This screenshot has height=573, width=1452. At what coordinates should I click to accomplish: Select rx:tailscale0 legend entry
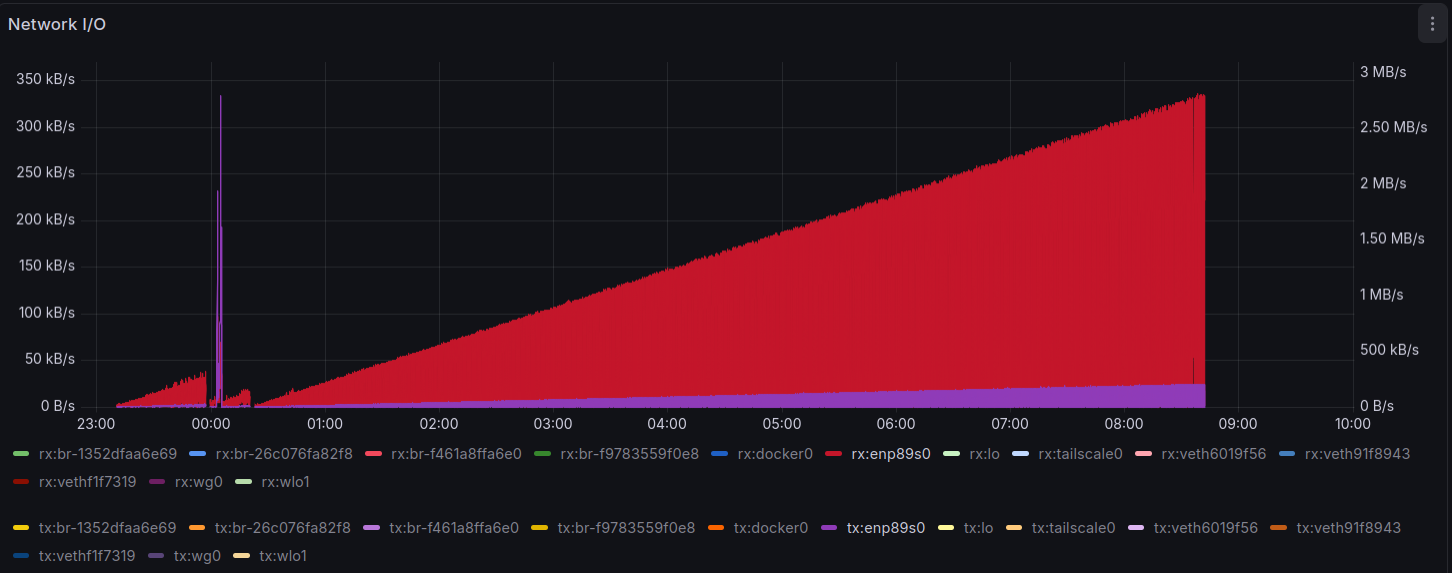coord(1076,454)
